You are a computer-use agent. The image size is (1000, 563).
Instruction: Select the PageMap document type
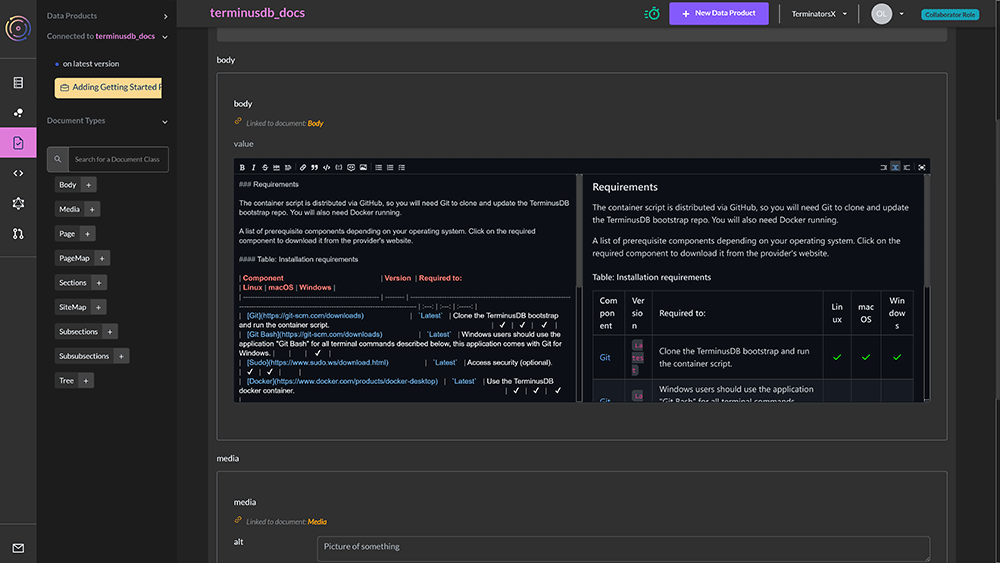(74, 258)
